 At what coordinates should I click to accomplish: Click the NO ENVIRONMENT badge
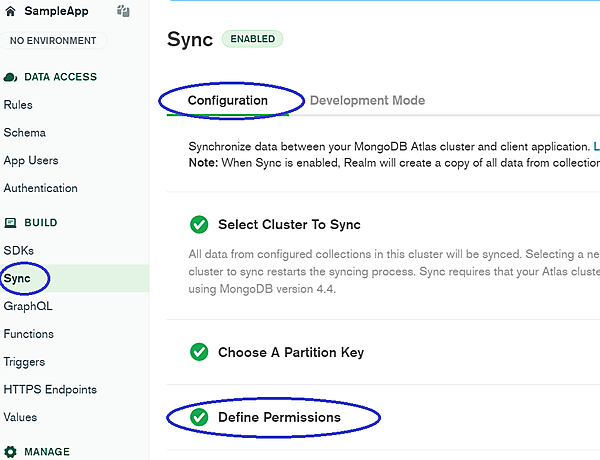coord(53,41)
